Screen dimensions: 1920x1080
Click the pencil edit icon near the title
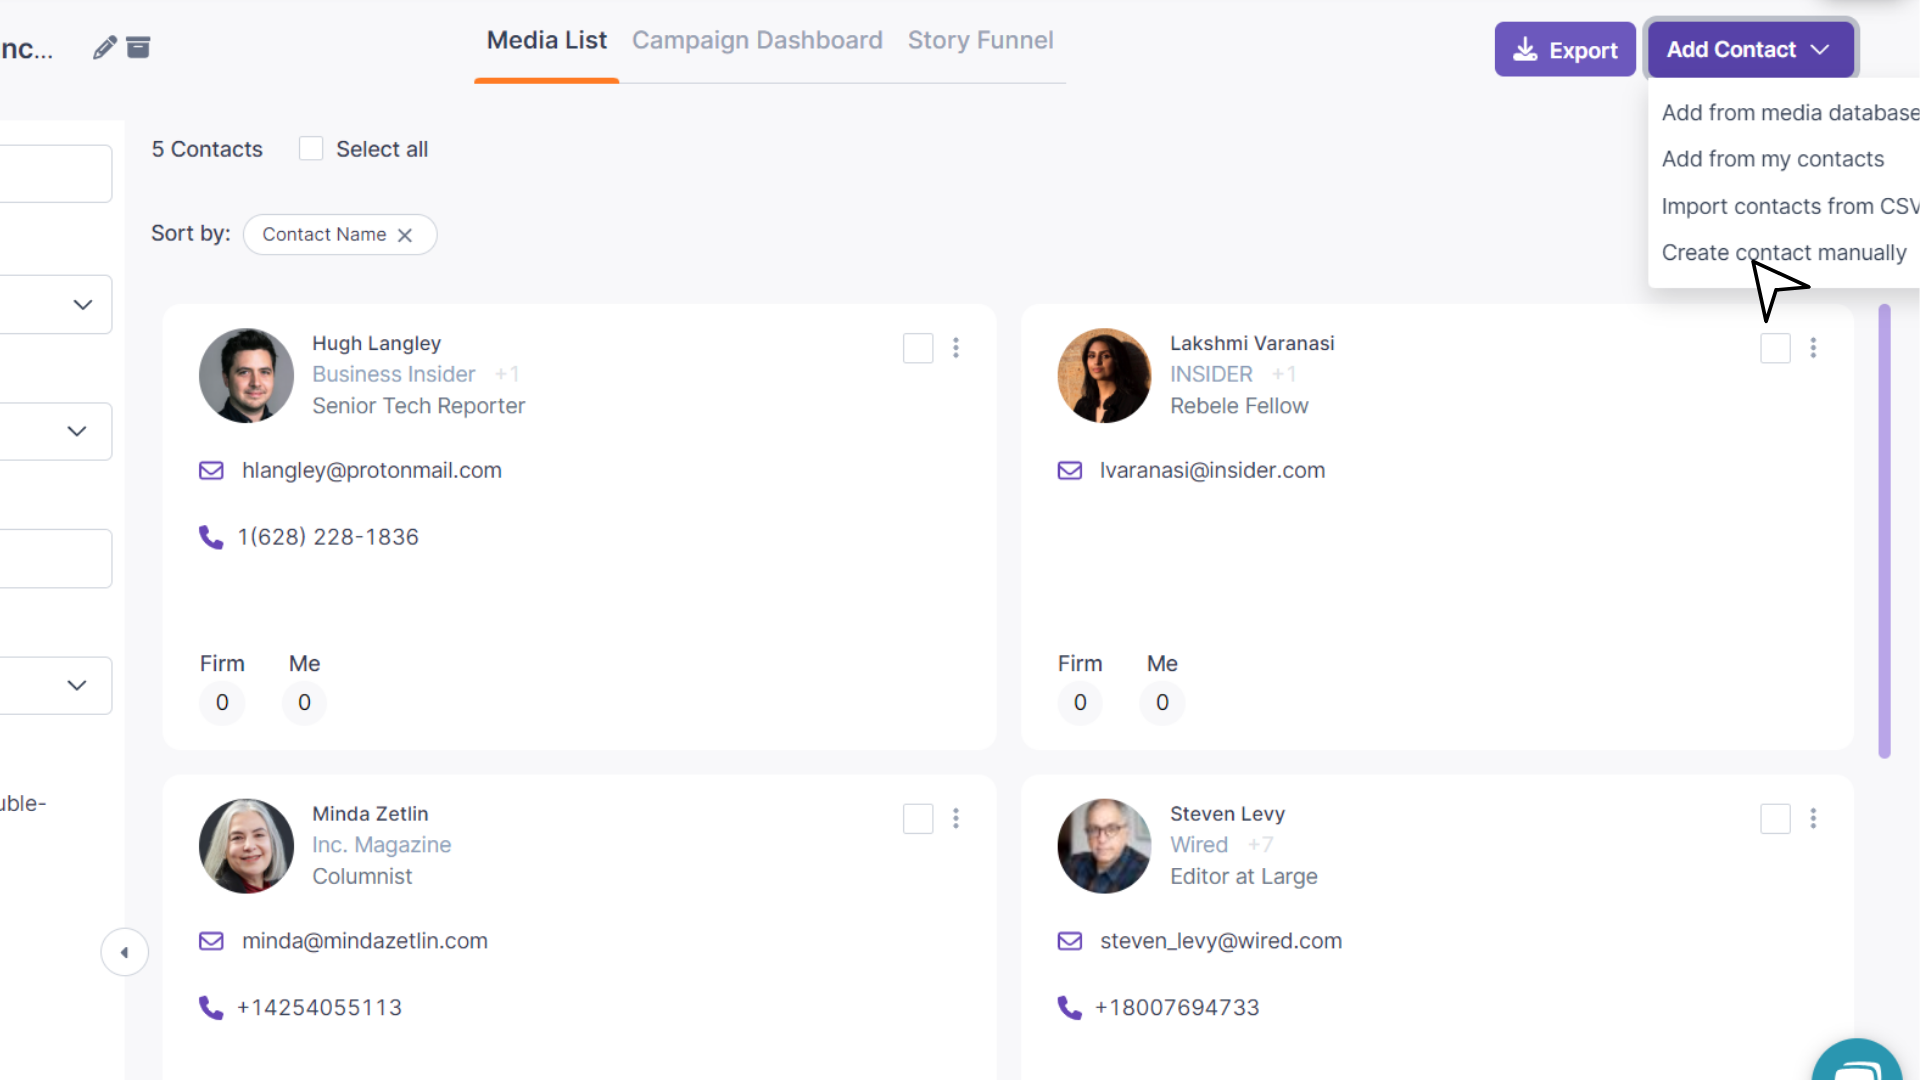click(x=104, y=48)
